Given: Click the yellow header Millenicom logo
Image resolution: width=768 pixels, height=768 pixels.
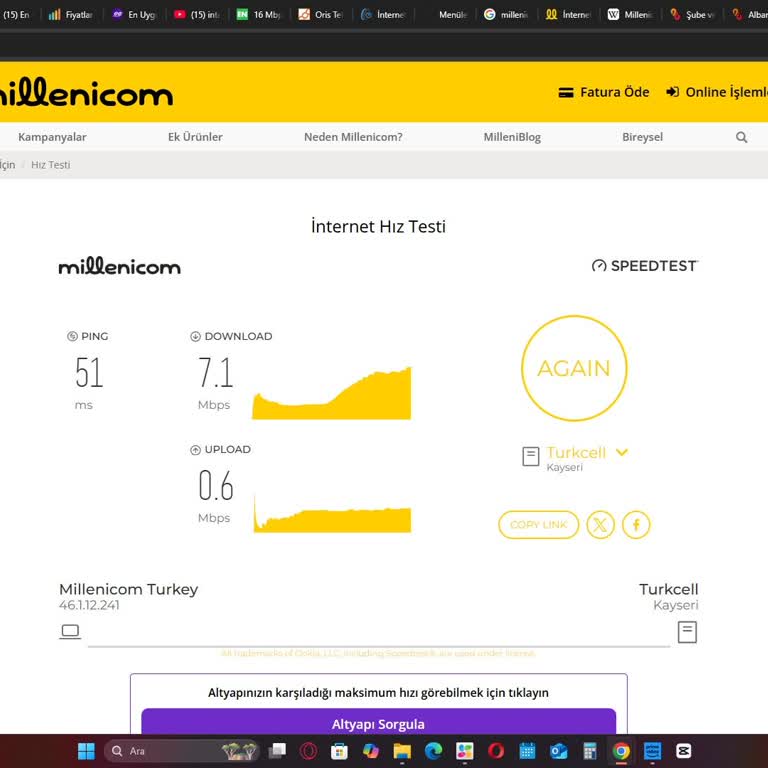Looking at the screenshot, I should pos(86,92).
